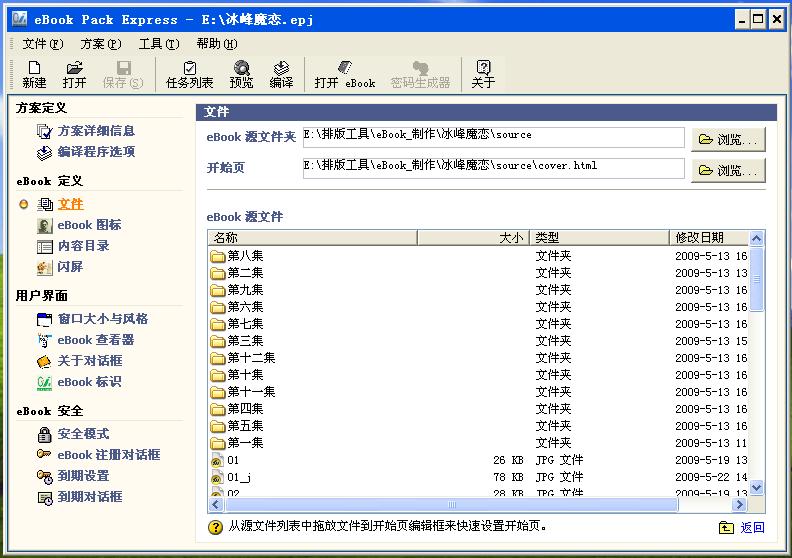This screenshot has height=558, width=792.
Task: Open 编译程序选项 in the sidebar
Action: coord(86,152)
